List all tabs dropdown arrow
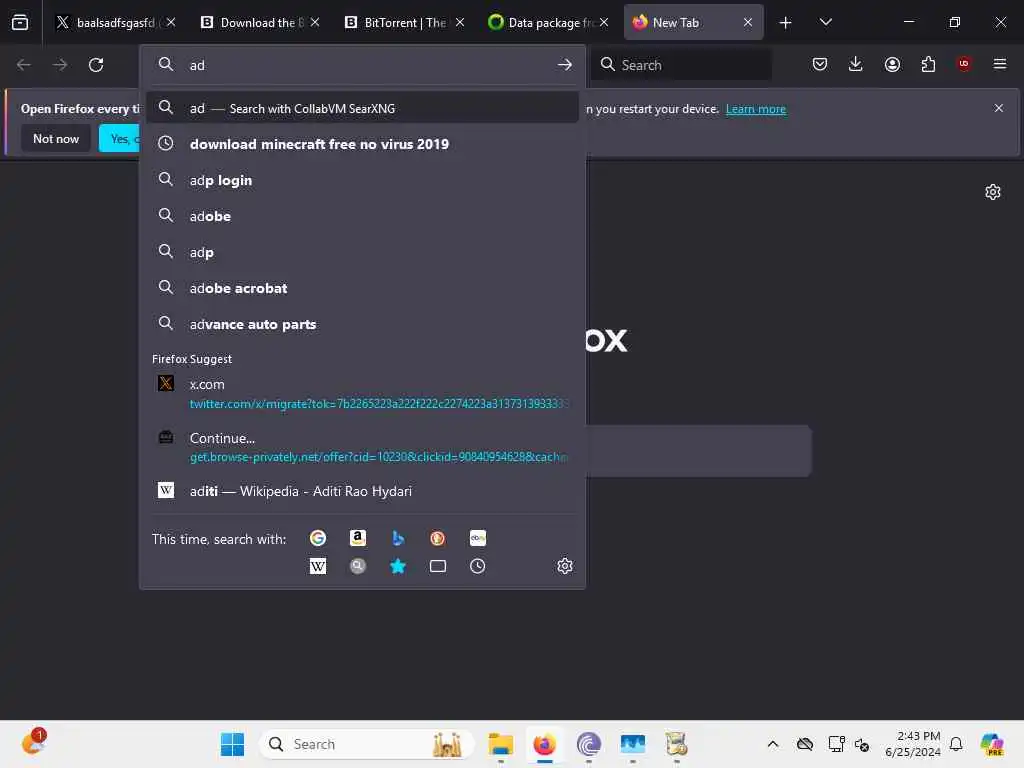Screen dimensions: 1024x768 tap(825, 22)
